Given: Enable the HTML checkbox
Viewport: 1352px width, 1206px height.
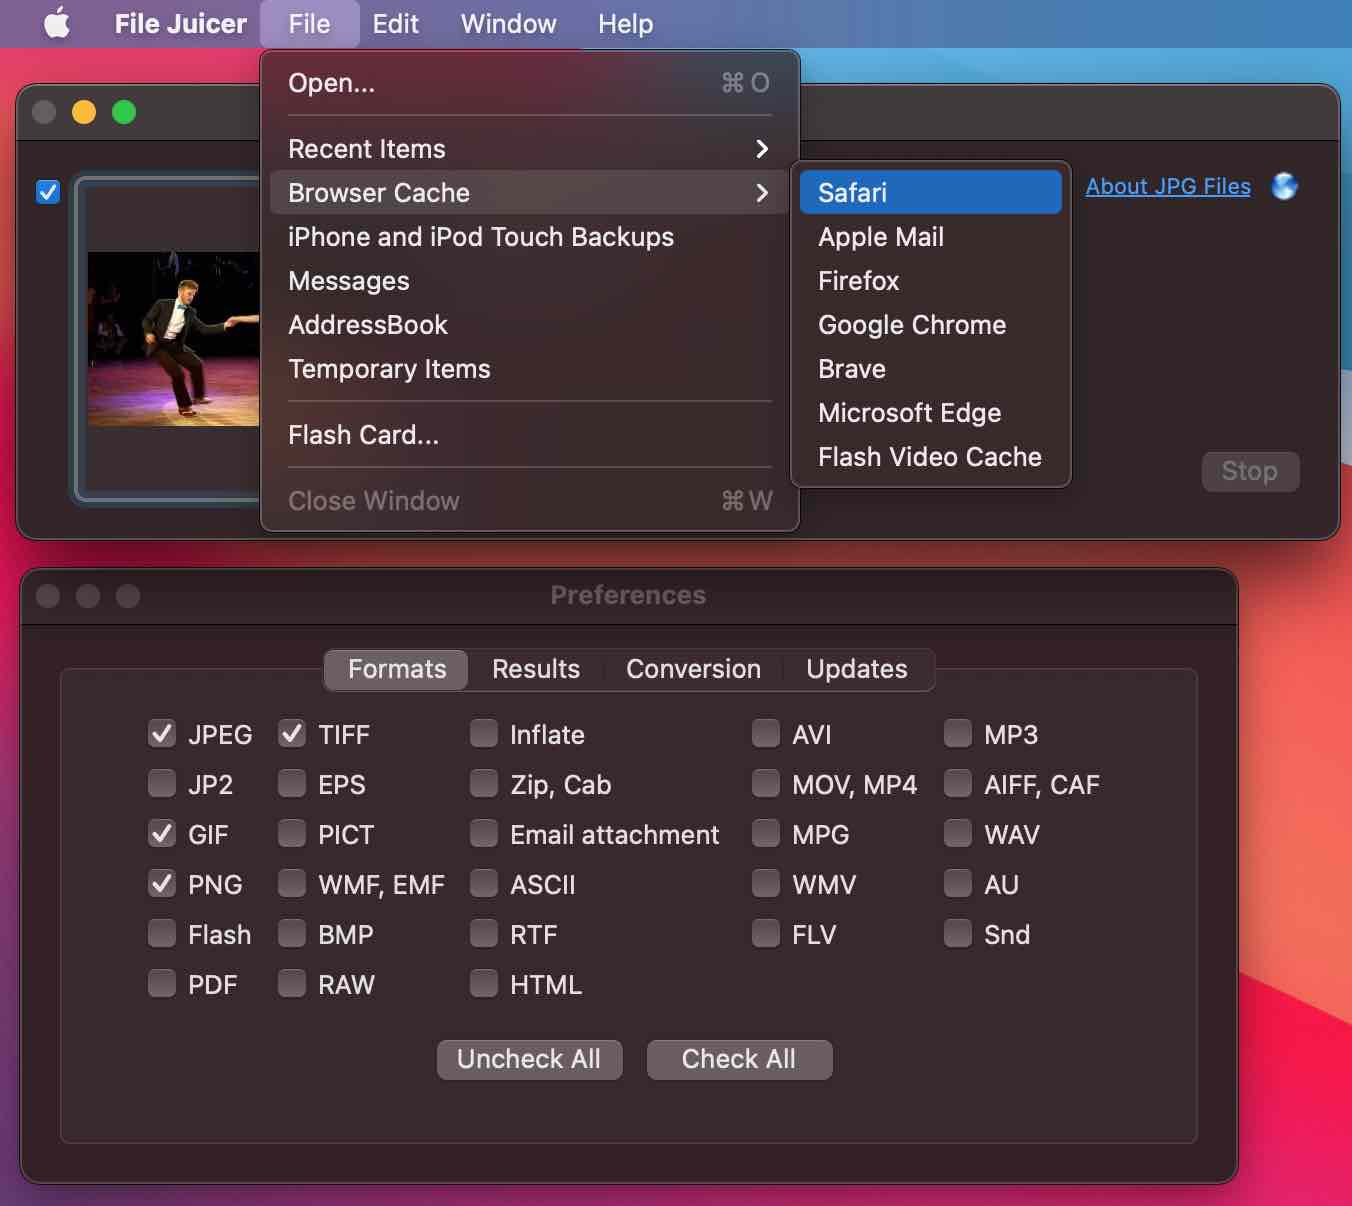Looking at the screenshot, I should [484, 983].
